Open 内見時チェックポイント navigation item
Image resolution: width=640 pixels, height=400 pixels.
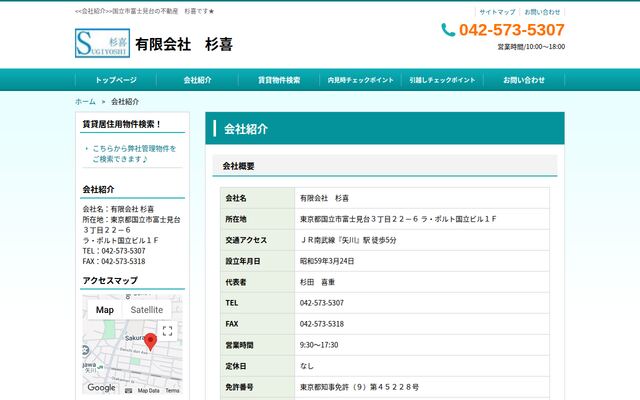(x=361, y=80)
